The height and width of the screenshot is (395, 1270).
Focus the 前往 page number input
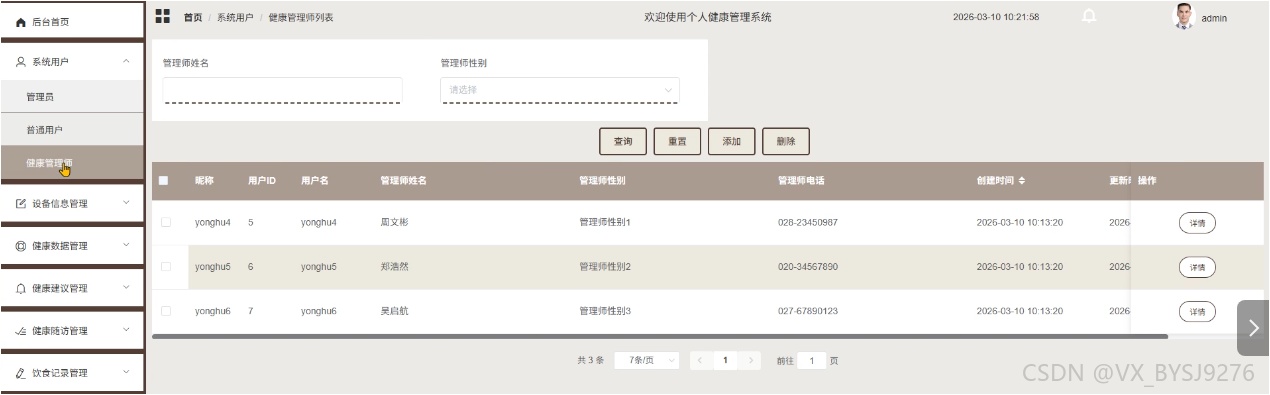pyautogui.click(x=812, y=360)
